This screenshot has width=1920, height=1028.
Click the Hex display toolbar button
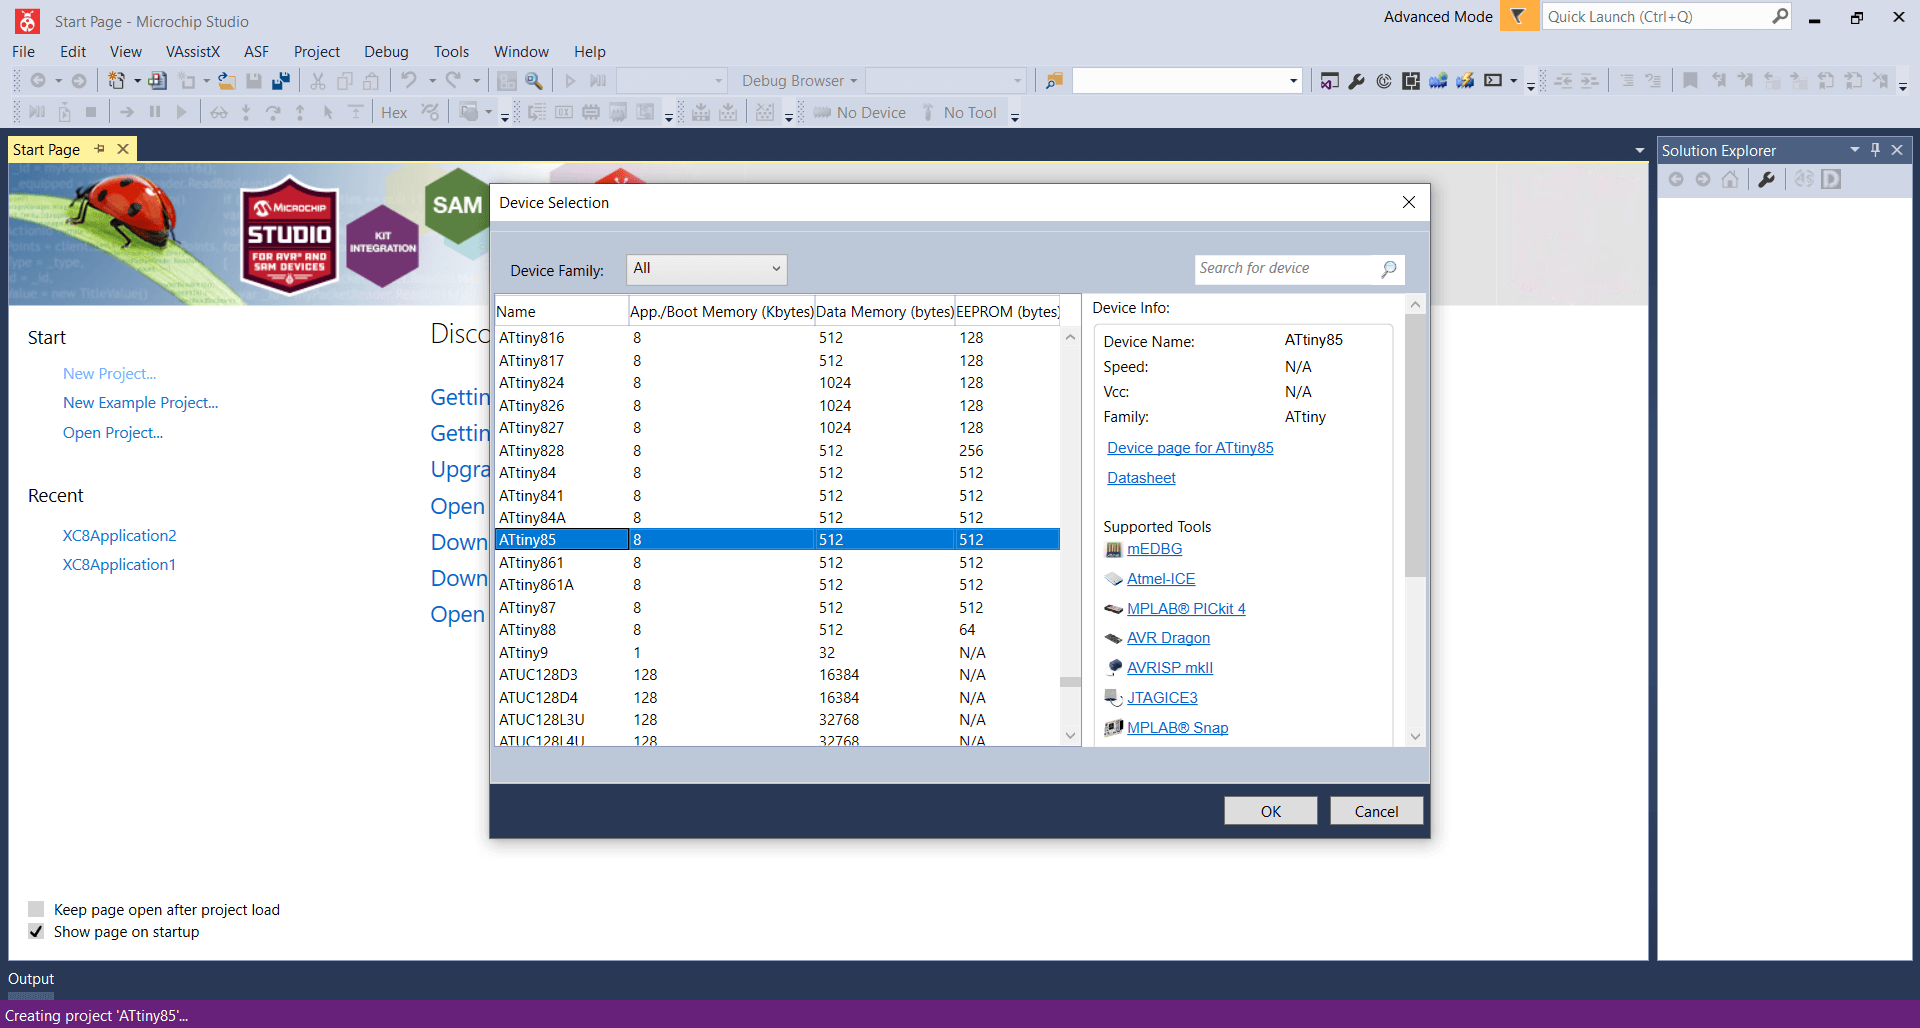pyautogui.click(x=394, y=113)
